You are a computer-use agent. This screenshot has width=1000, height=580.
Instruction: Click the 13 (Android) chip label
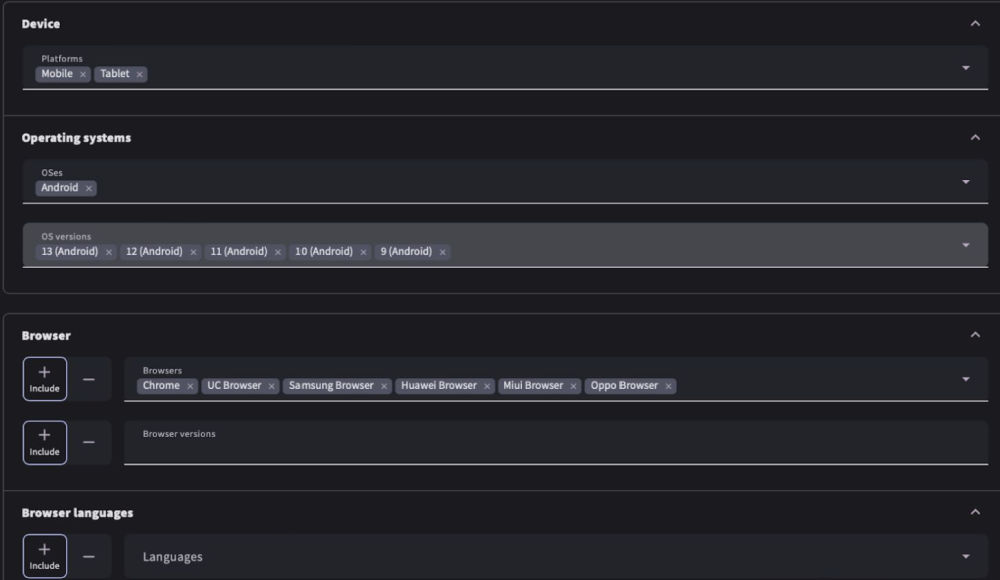(x=70, y=251)
